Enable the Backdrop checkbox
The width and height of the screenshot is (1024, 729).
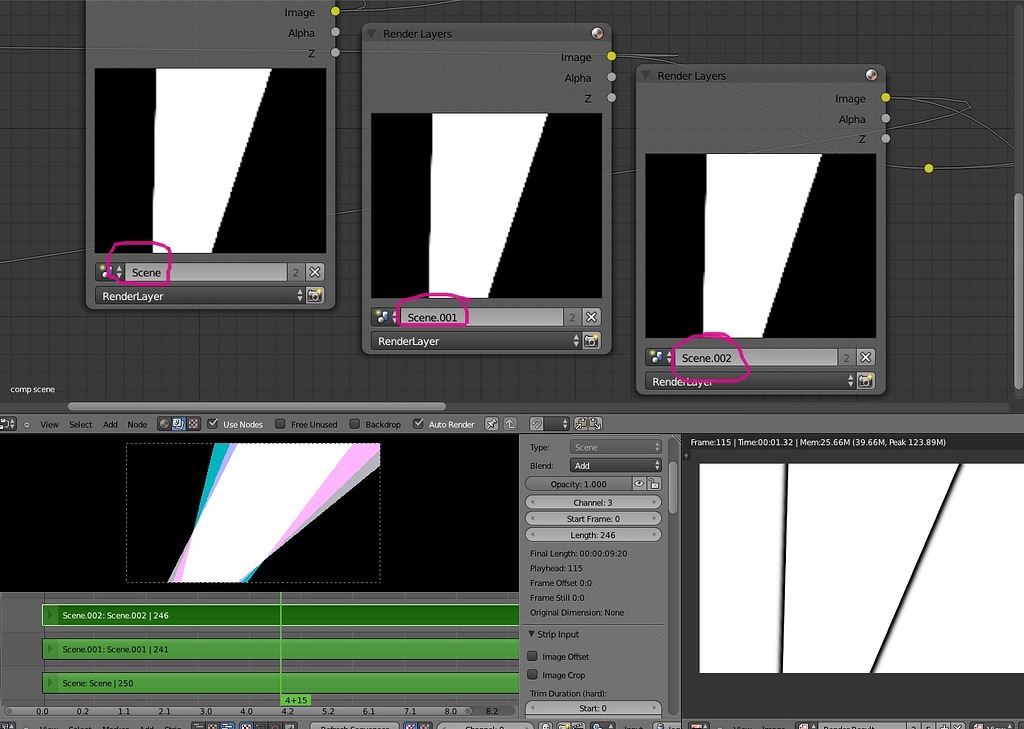tap(355, 424)
